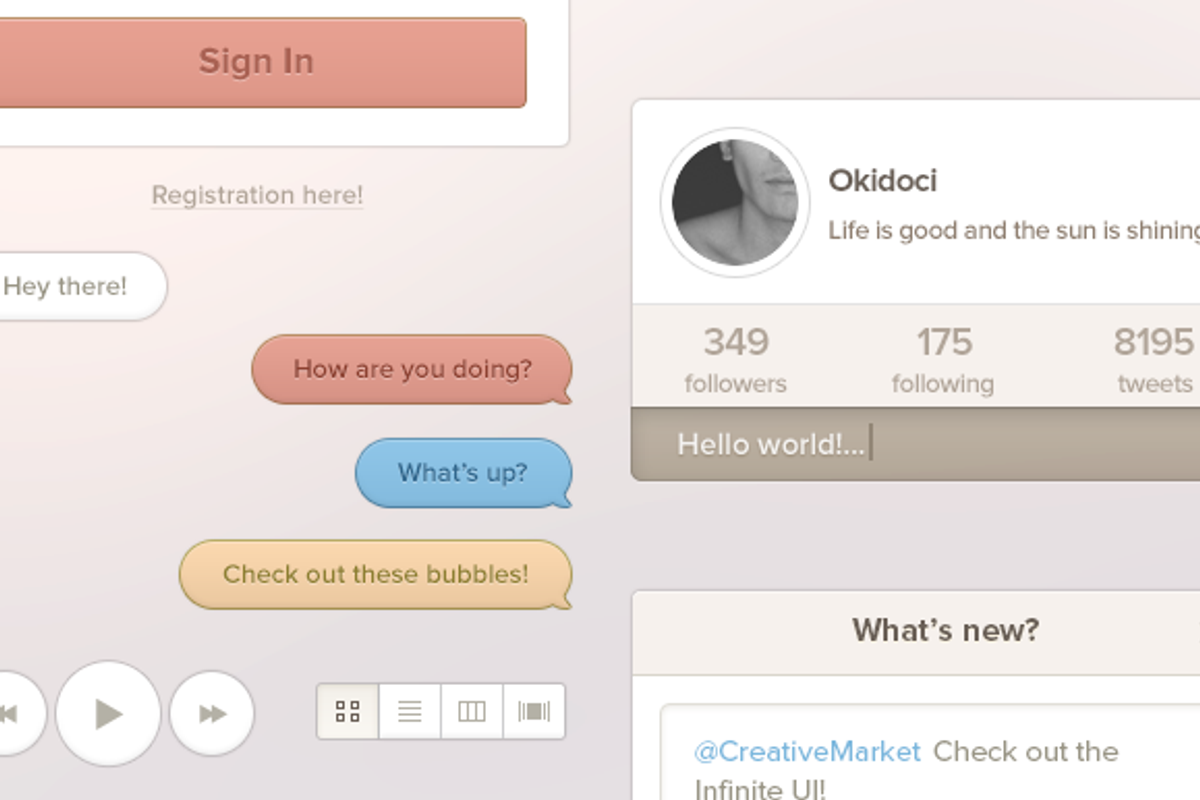Screen dimensions: 1200x800
Task: Click the 'Check out these bubbles!' message
Action: [x=375, y=574]
